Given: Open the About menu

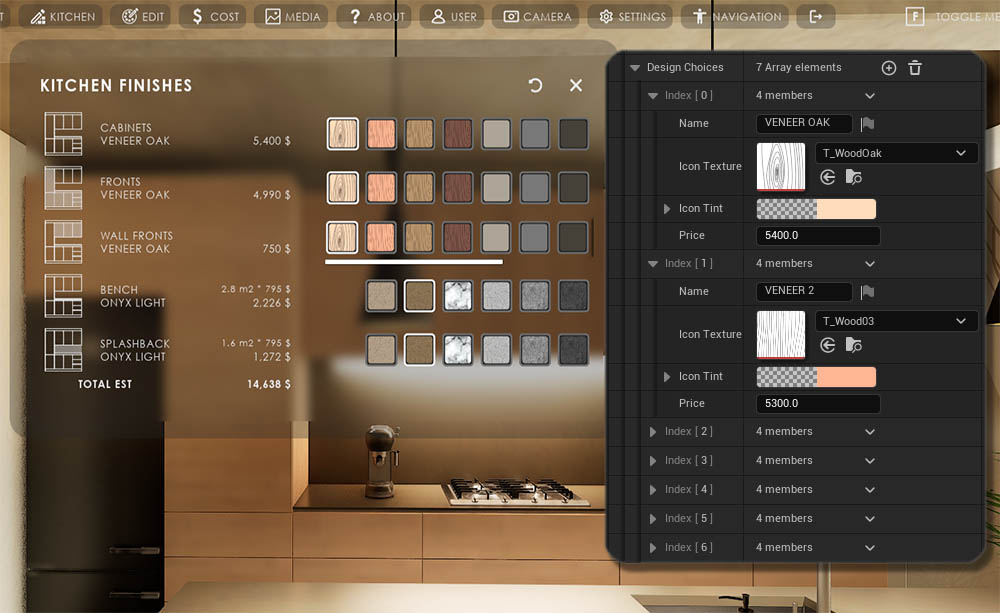Looking at the screenshot, I should tap(375, 17).
